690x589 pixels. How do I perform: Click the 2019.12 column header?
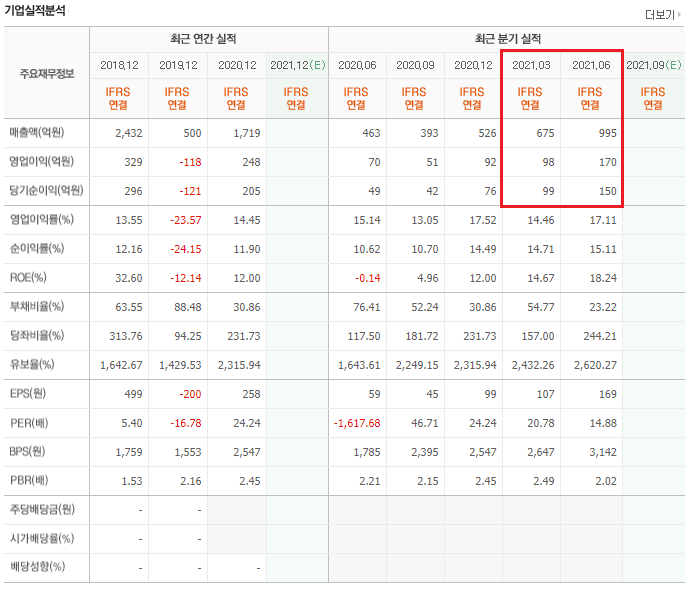point(178,65)
